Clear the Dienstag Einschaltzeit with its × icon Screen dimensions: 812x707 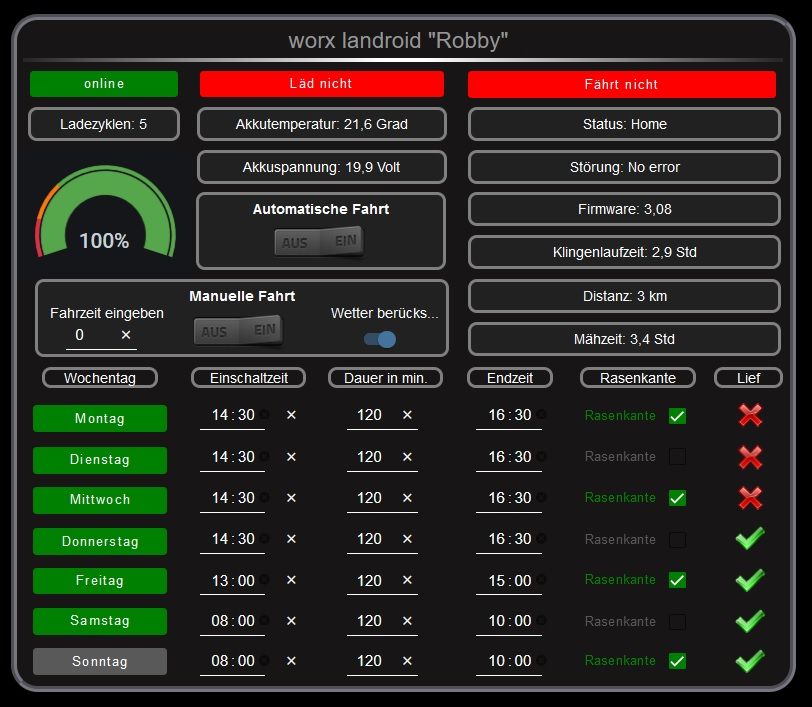coord(291,457)
